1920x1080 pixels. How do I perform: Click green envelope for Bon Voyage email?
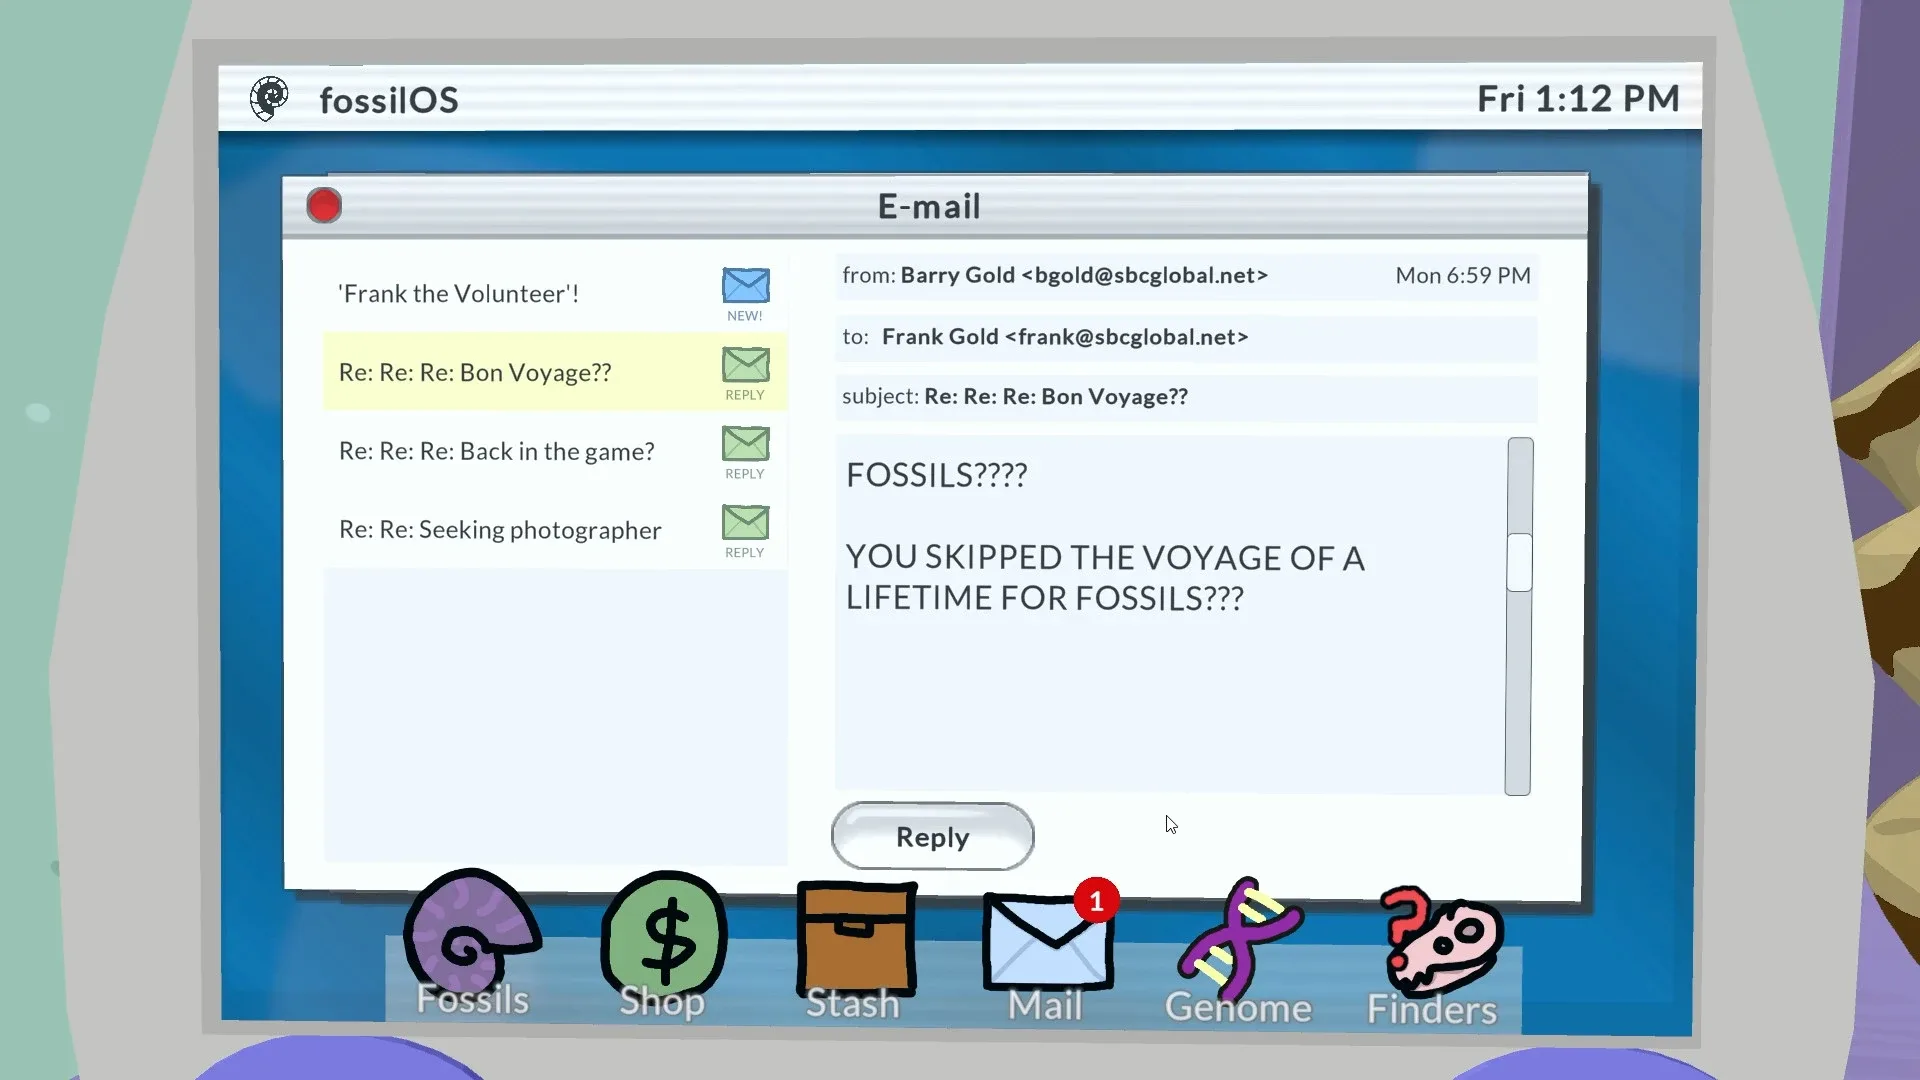point(745,365)
